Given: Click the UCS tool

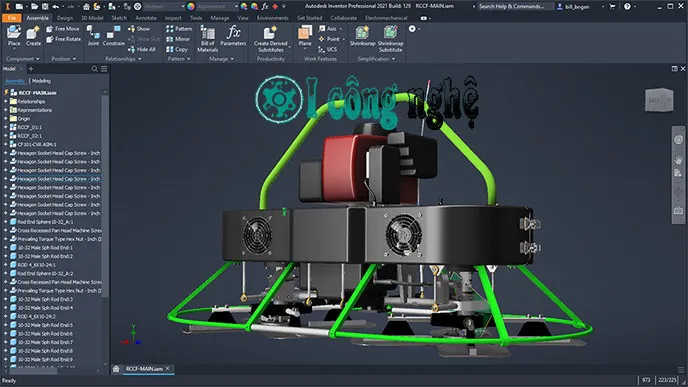Looking at the screenshot, I should (328, 50).
